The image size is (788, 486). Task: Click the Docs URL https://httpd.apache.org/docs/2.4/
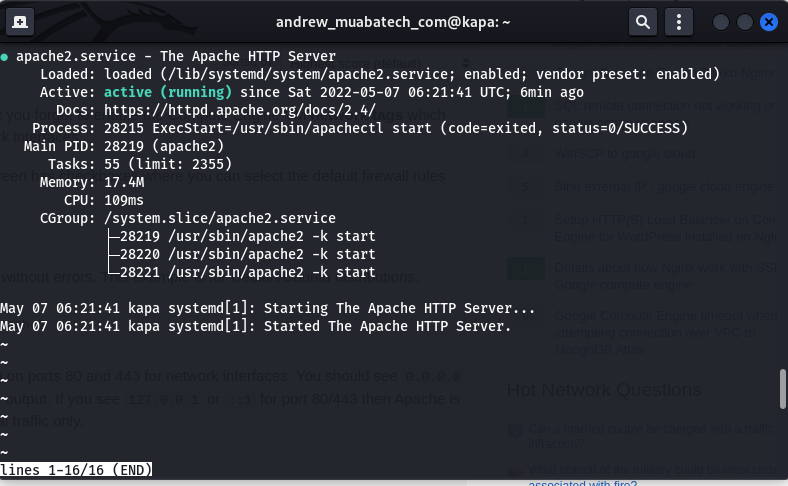240,111
